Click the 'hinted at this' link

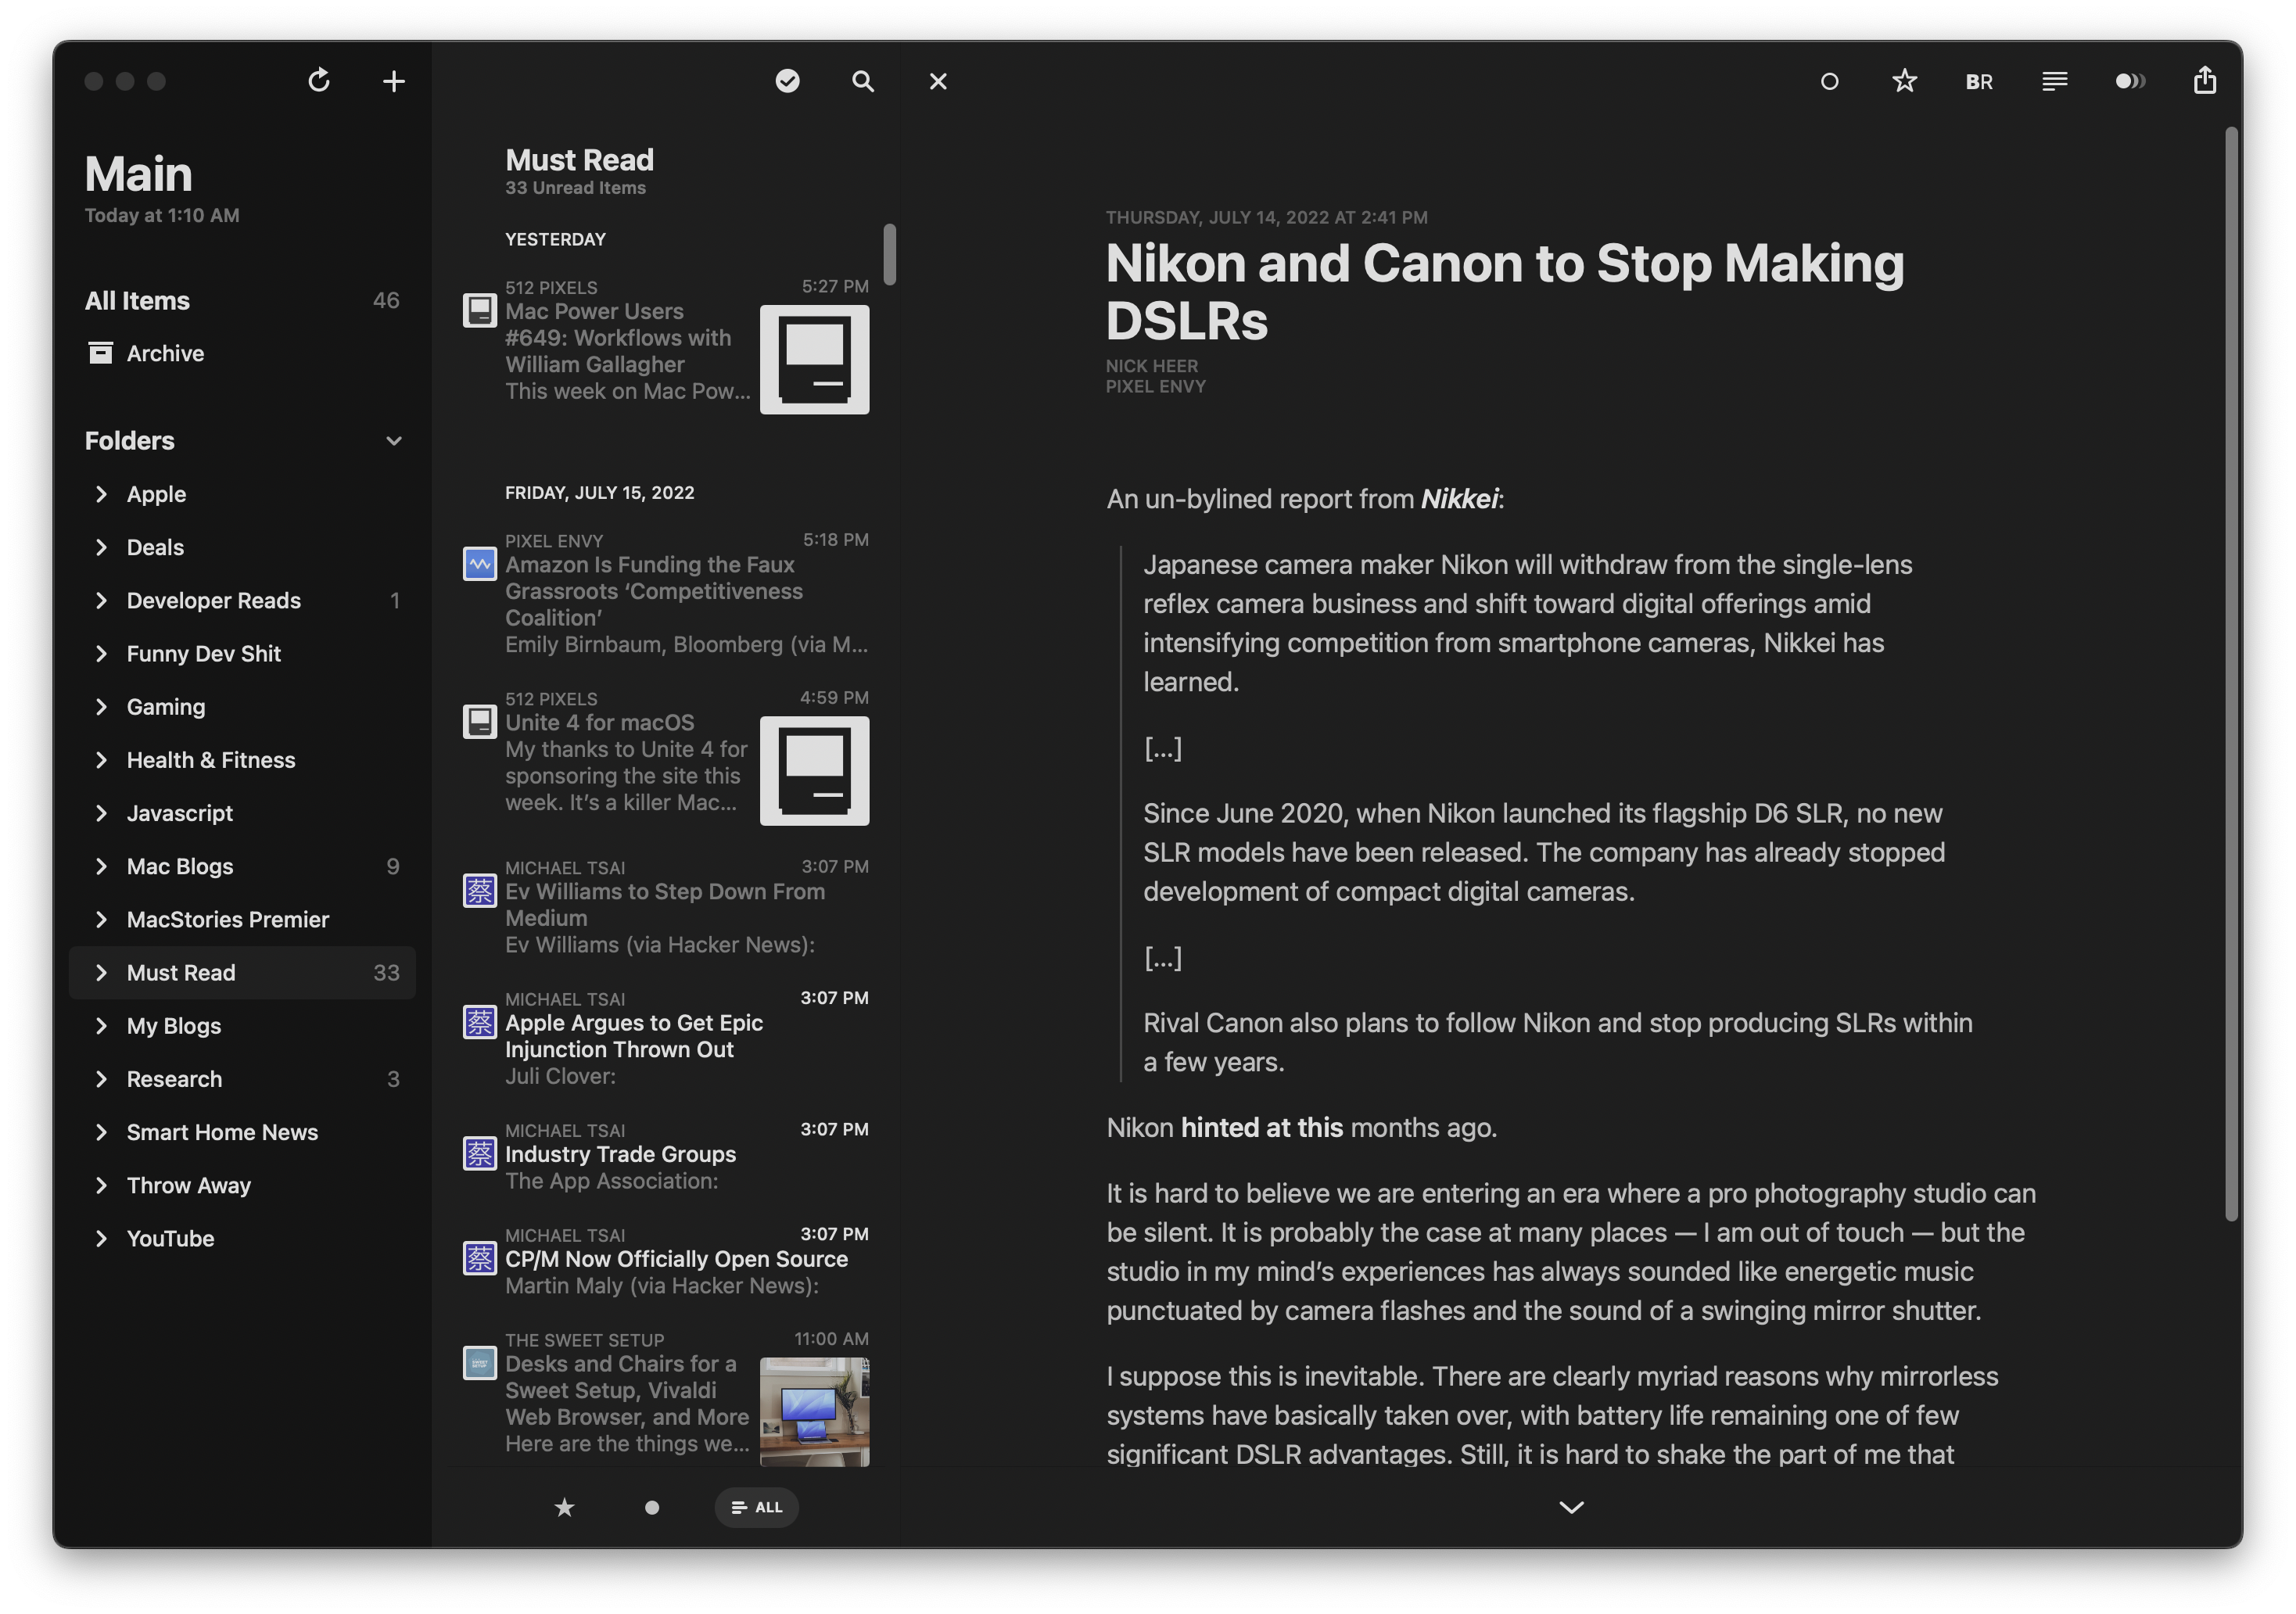(1262, 1127)
